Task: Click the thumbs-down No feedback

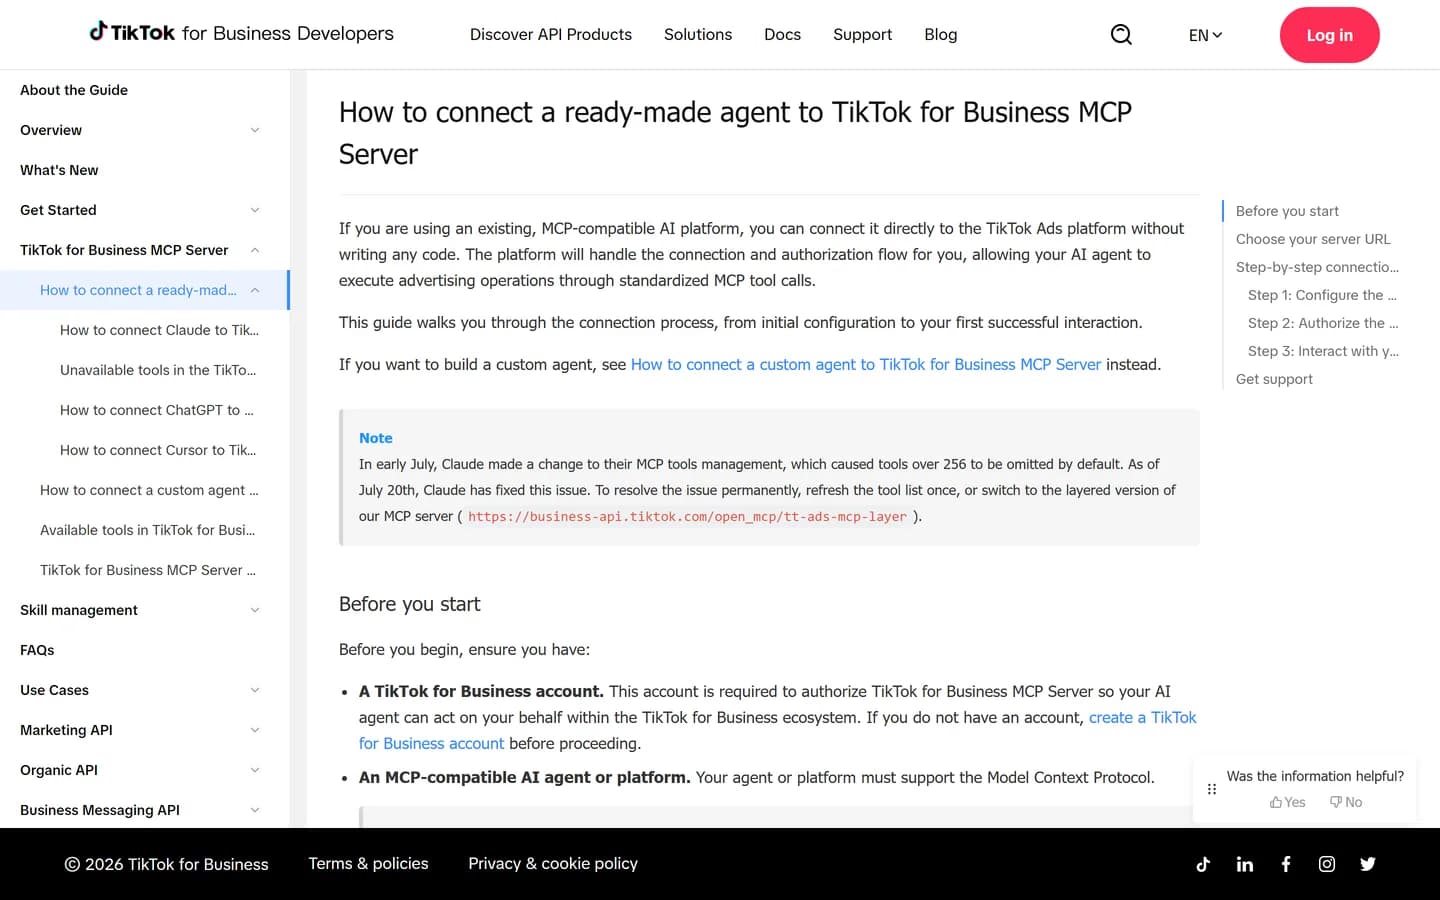Action: tap(1346, 802)
